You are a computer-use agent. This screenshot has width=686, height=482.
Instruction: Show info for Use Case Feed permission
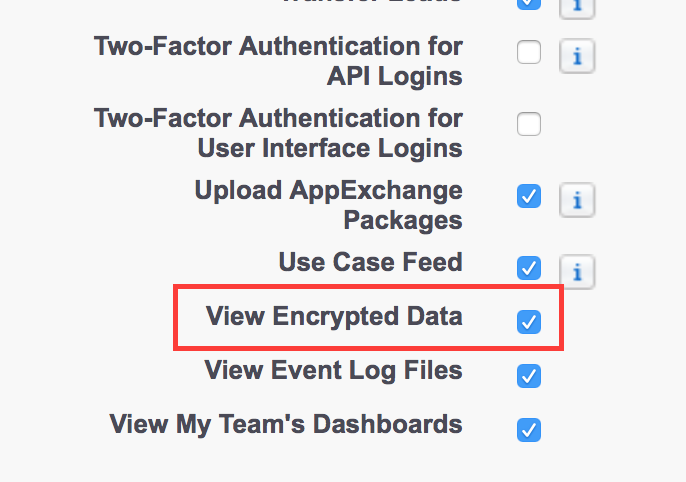pyautogui.click(x=577, y=272)
